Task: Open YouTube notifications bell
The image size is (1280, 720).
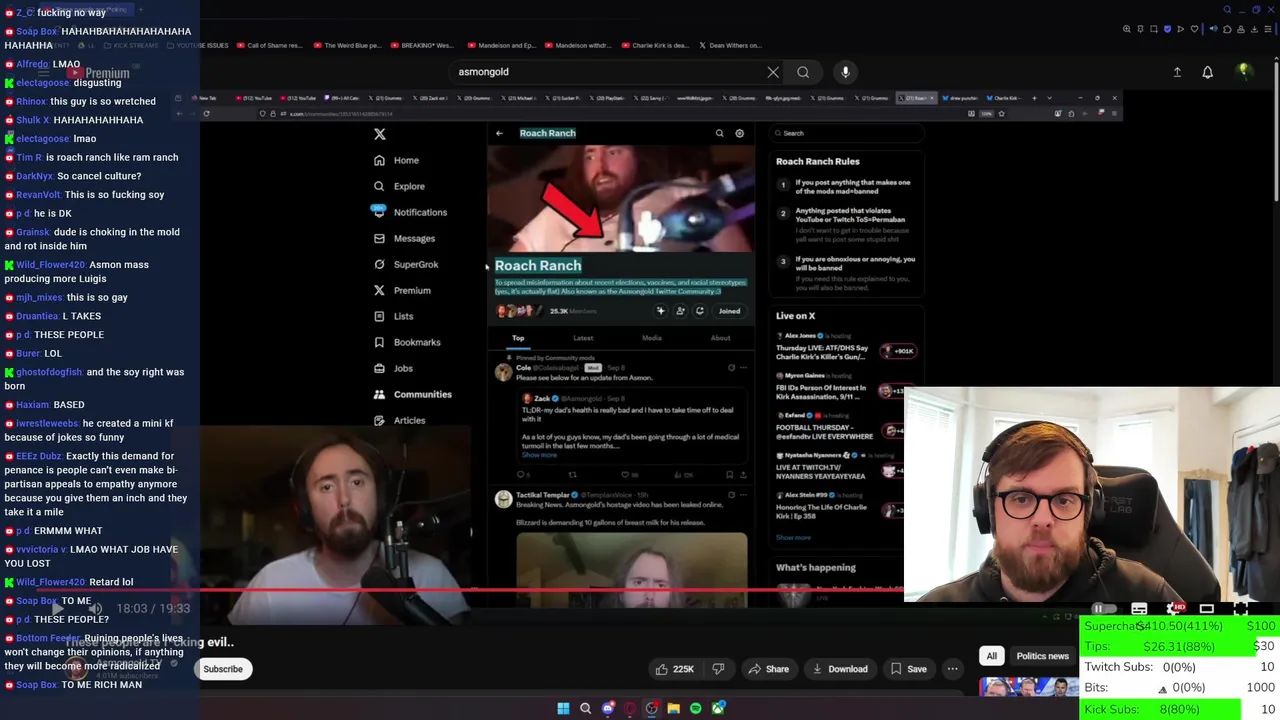Action: 1207,72
